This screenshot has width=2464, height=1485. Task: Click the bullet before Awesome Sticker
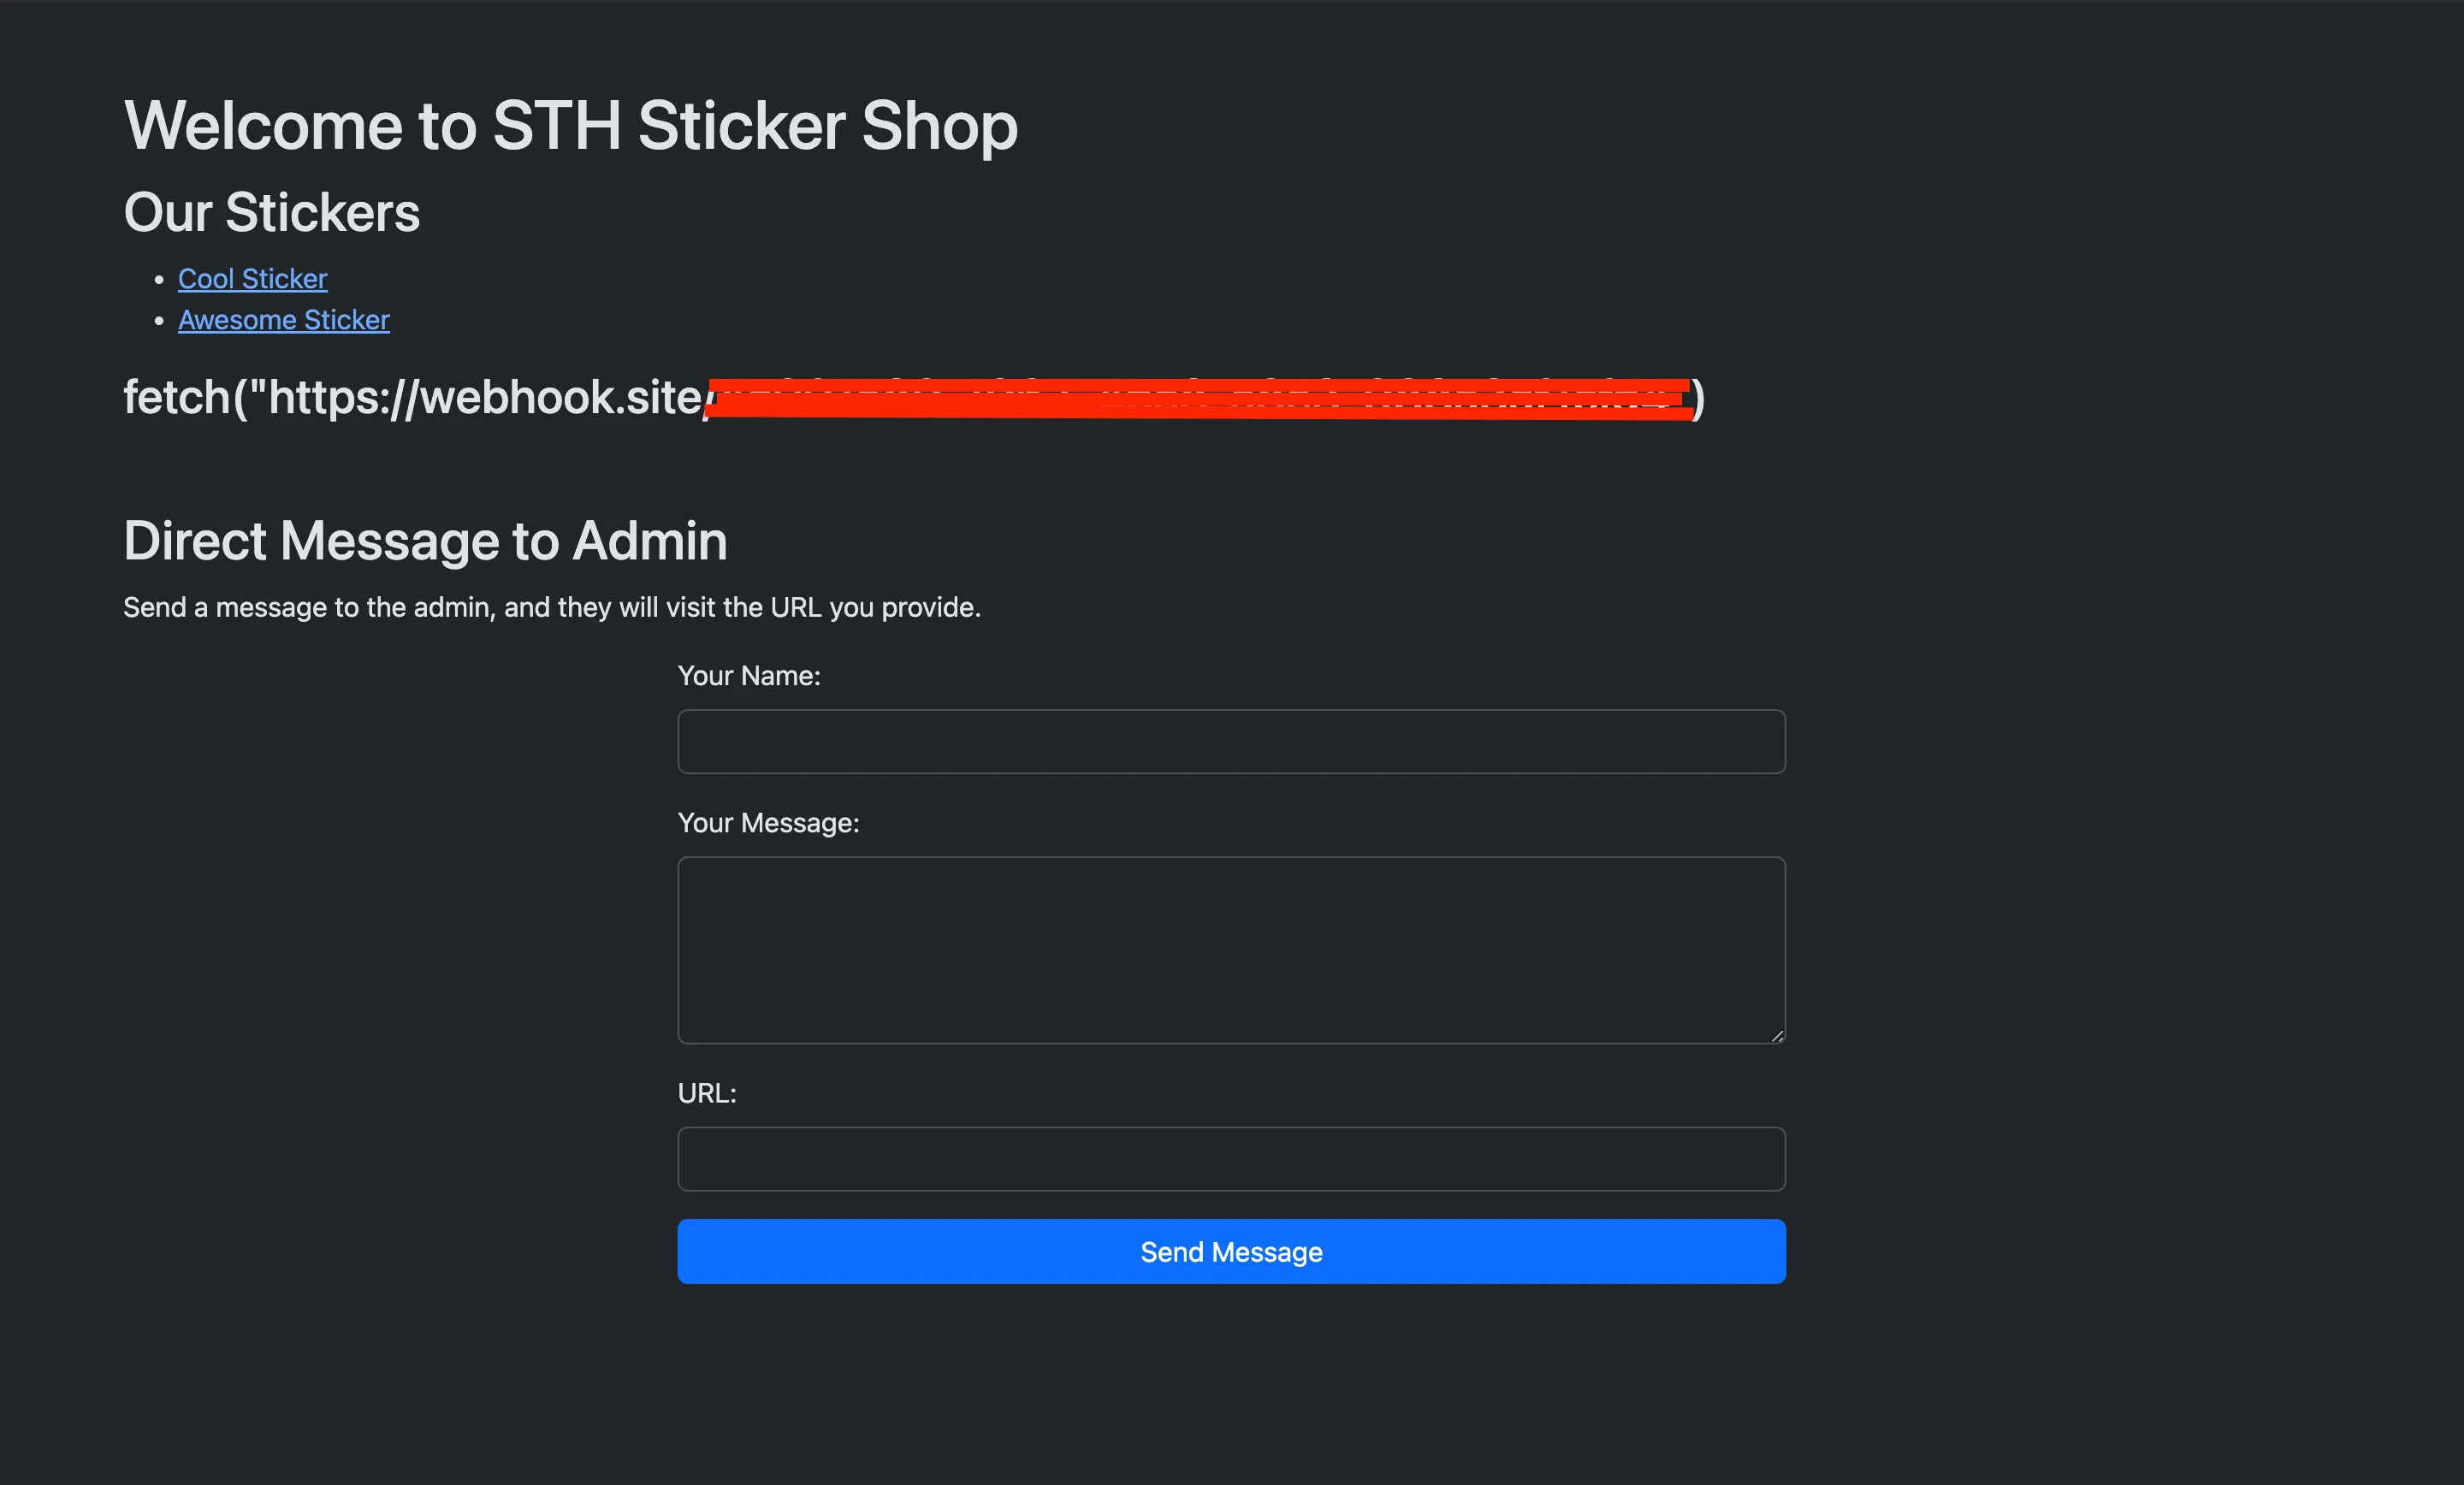[x=159, y=321]
